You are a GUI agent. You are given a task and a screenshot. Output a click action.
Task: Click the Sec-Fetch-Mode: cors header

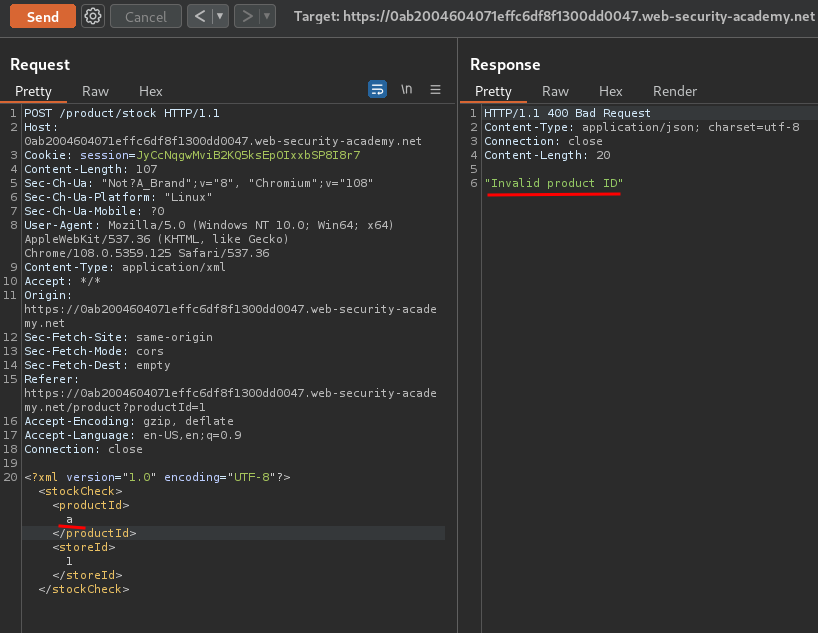[94, 351]
